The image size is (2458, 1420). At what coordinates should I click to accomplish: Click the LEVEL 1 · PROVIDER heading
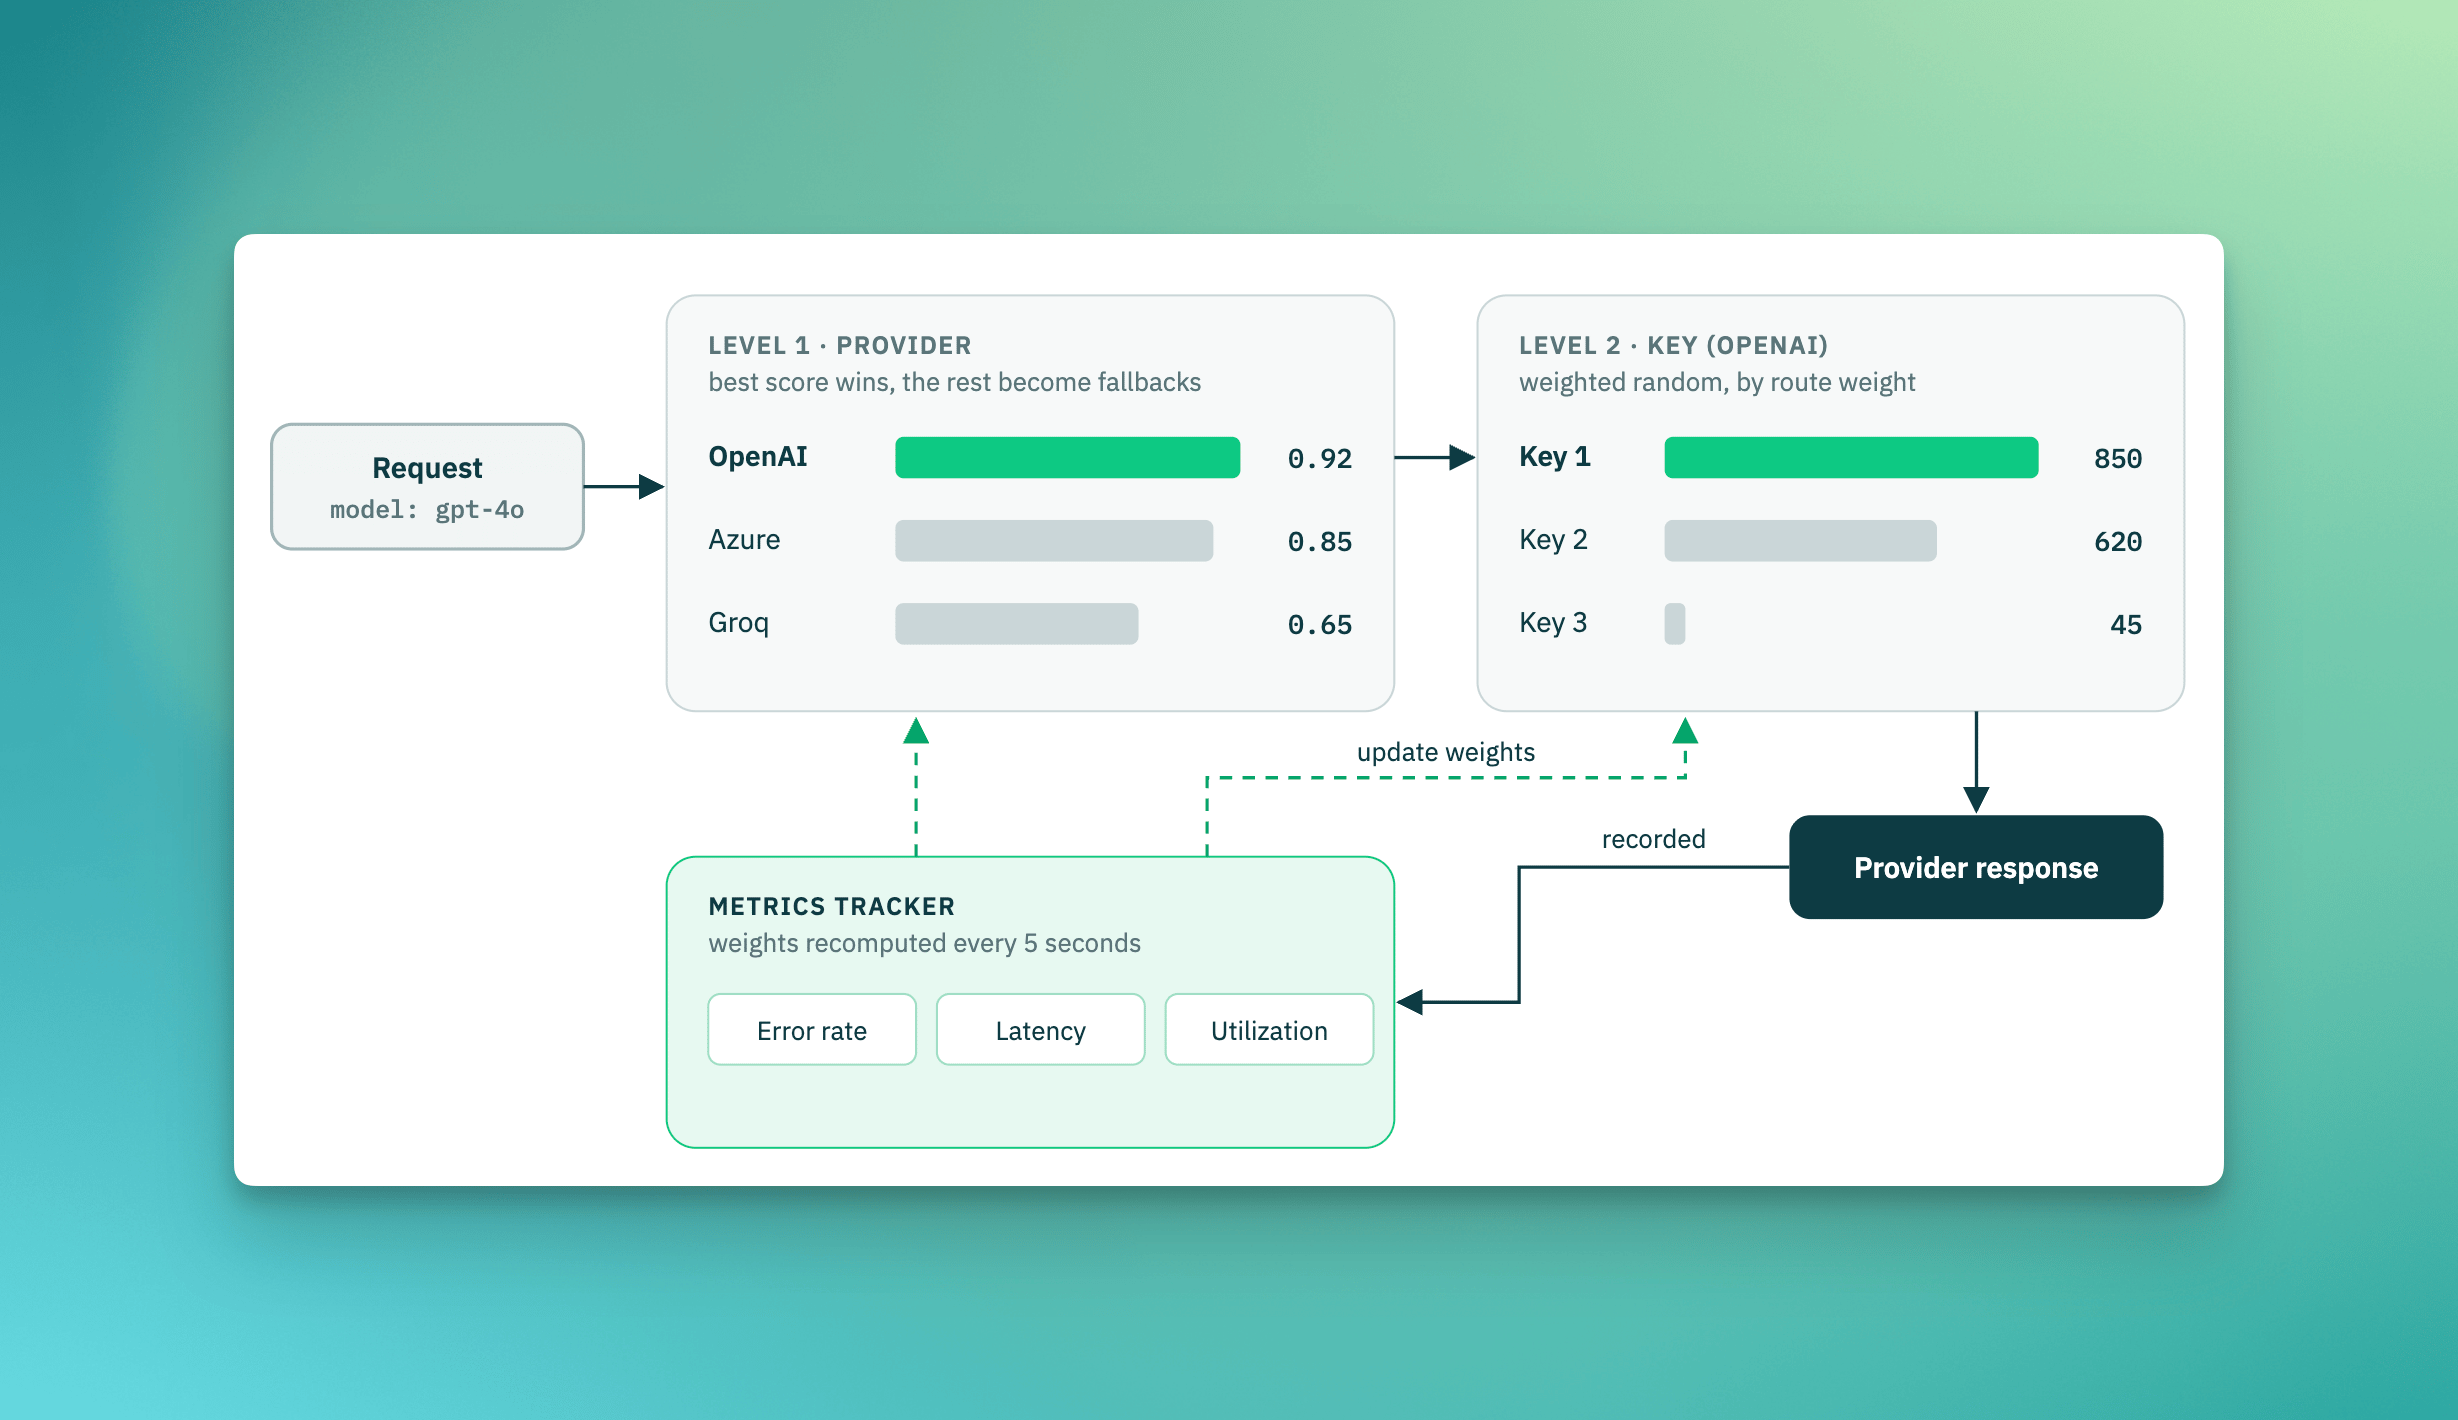click(840, 345)
